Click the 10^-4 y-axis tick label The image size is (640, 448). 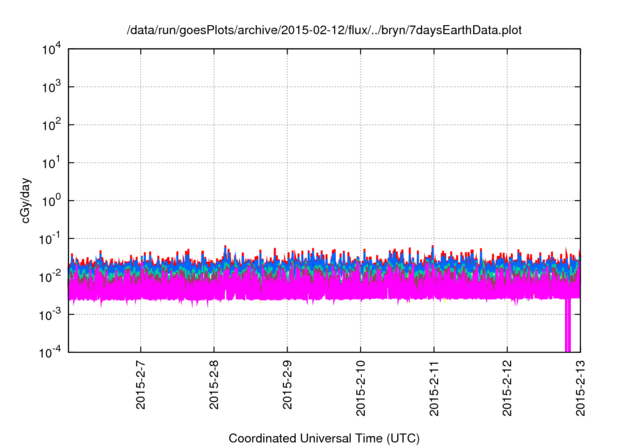coord(50,352)
